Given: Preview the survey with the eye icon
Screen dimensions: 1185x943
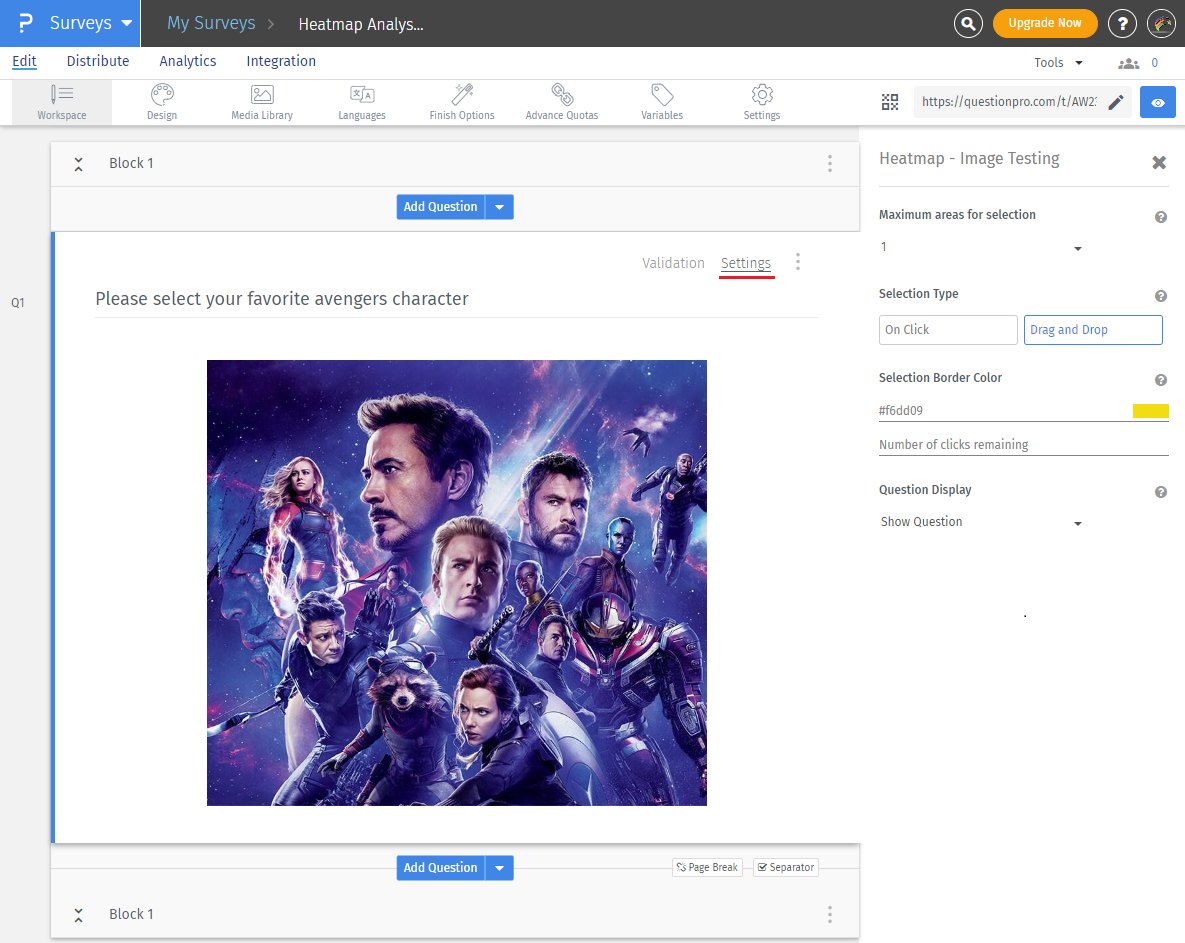Looking at the screenshot, I should (x=1157, y=101).
